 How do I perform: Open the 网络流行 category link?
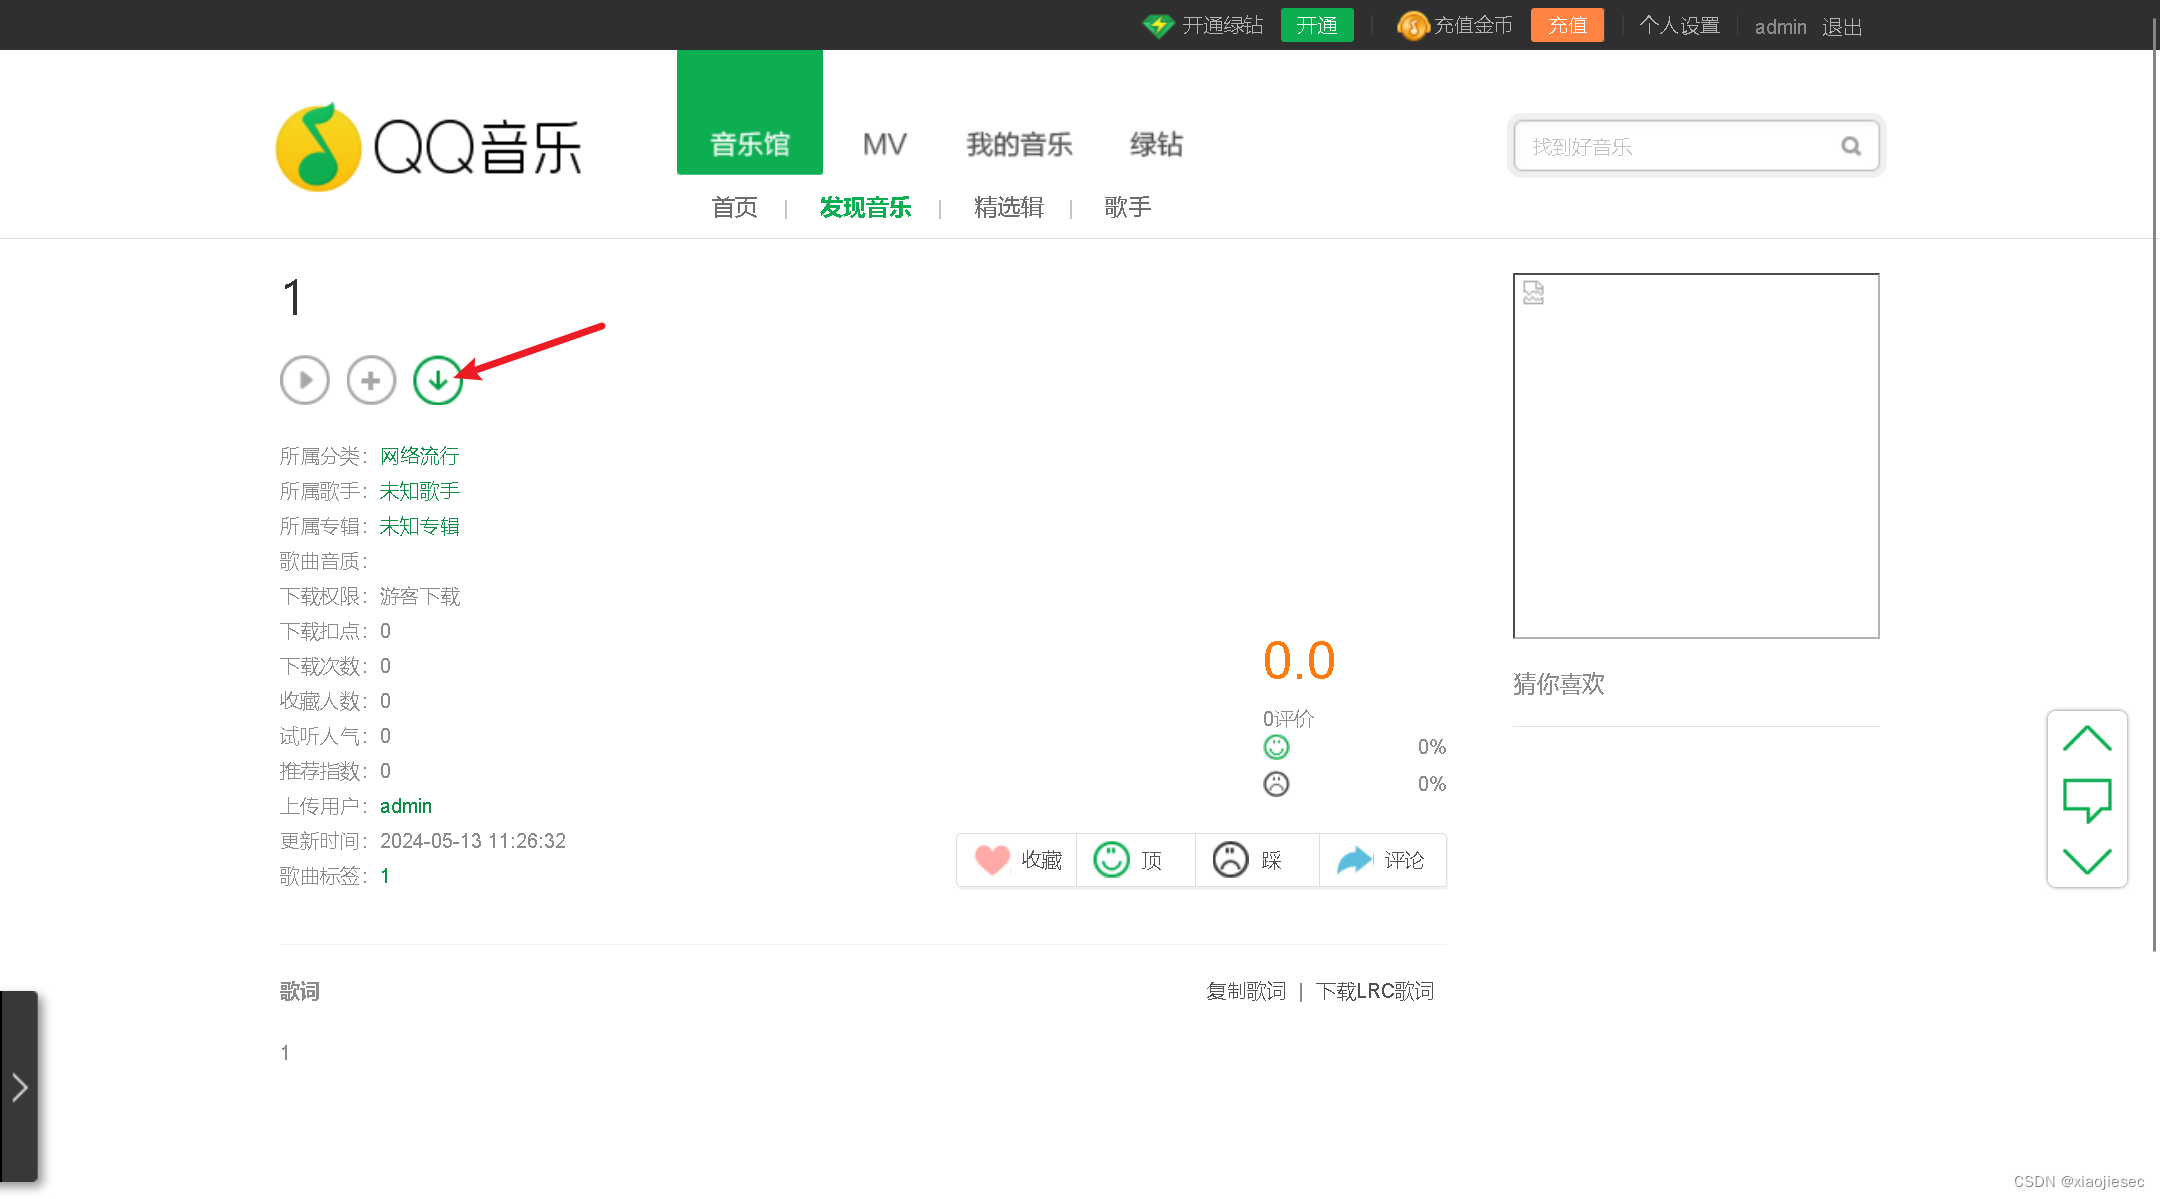point(420,456)
